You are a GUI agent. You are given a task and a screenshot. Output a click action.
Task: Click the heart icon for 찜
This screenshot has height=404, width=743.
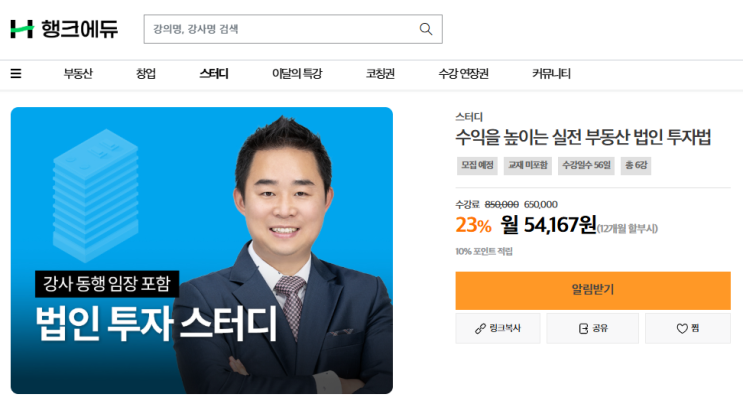pos(682,328)
